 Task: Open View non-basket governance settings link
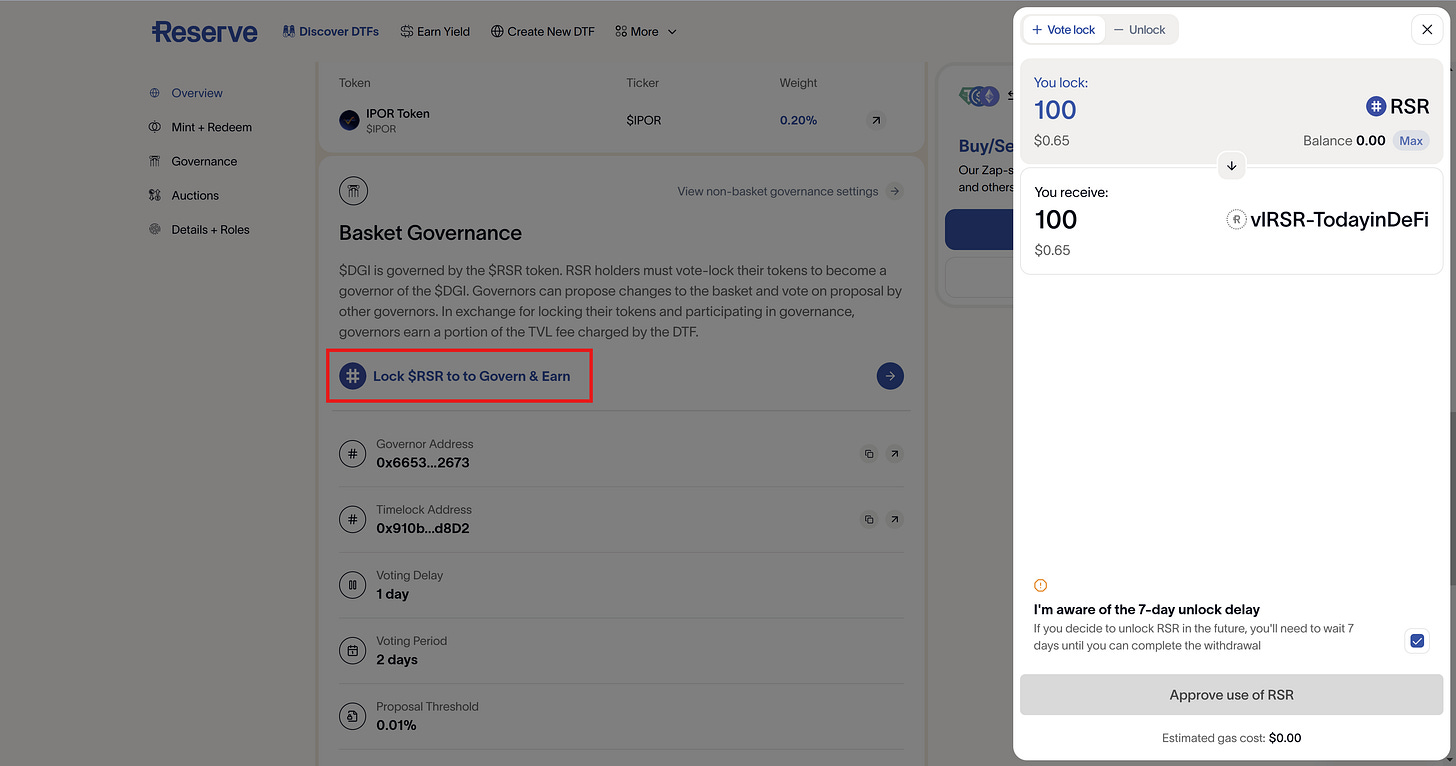pyautogui.click(x=790, y=191)
